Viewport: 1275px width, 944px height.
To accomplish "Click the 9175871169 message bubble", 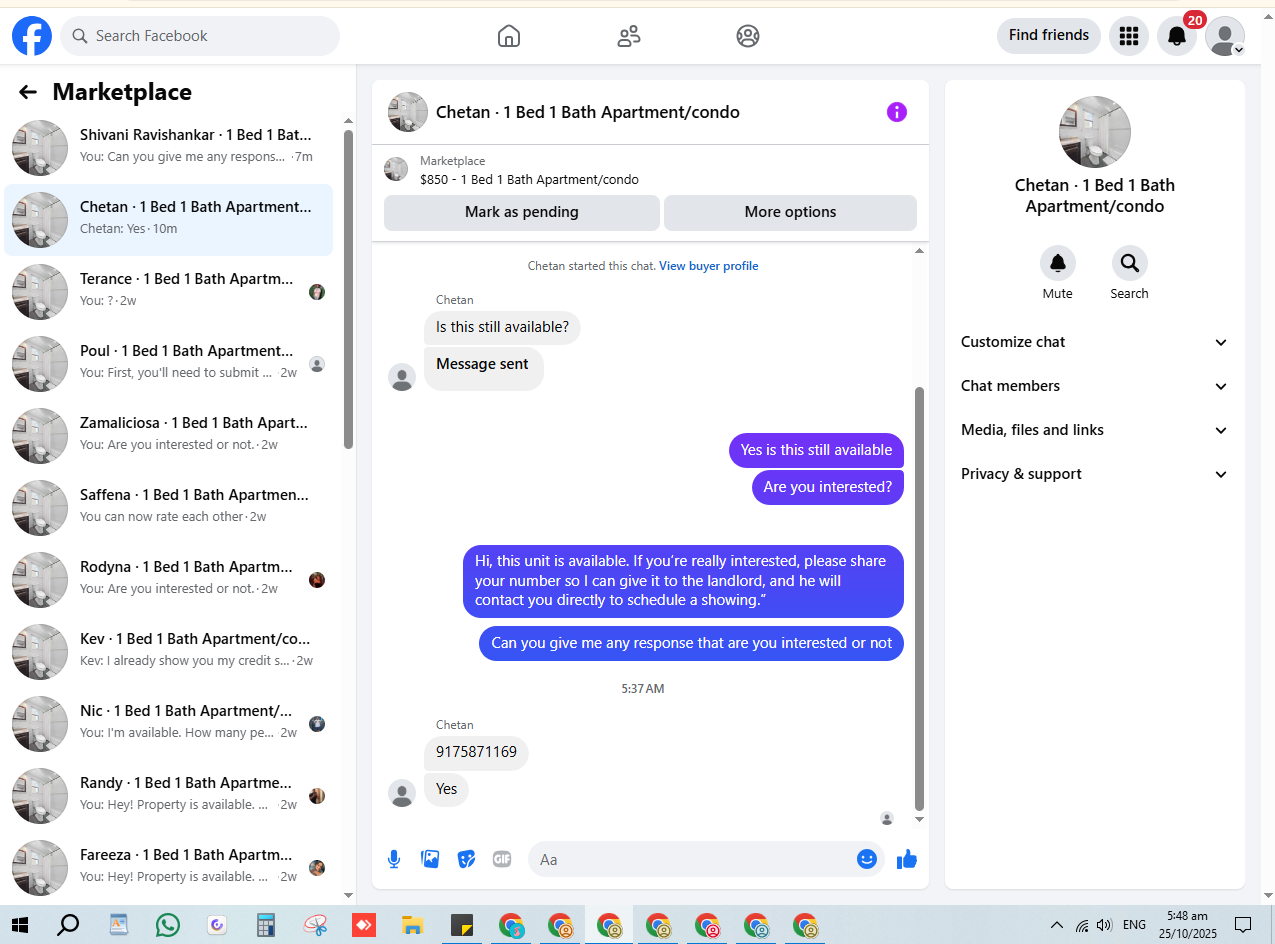I will (x=476, y=752).
